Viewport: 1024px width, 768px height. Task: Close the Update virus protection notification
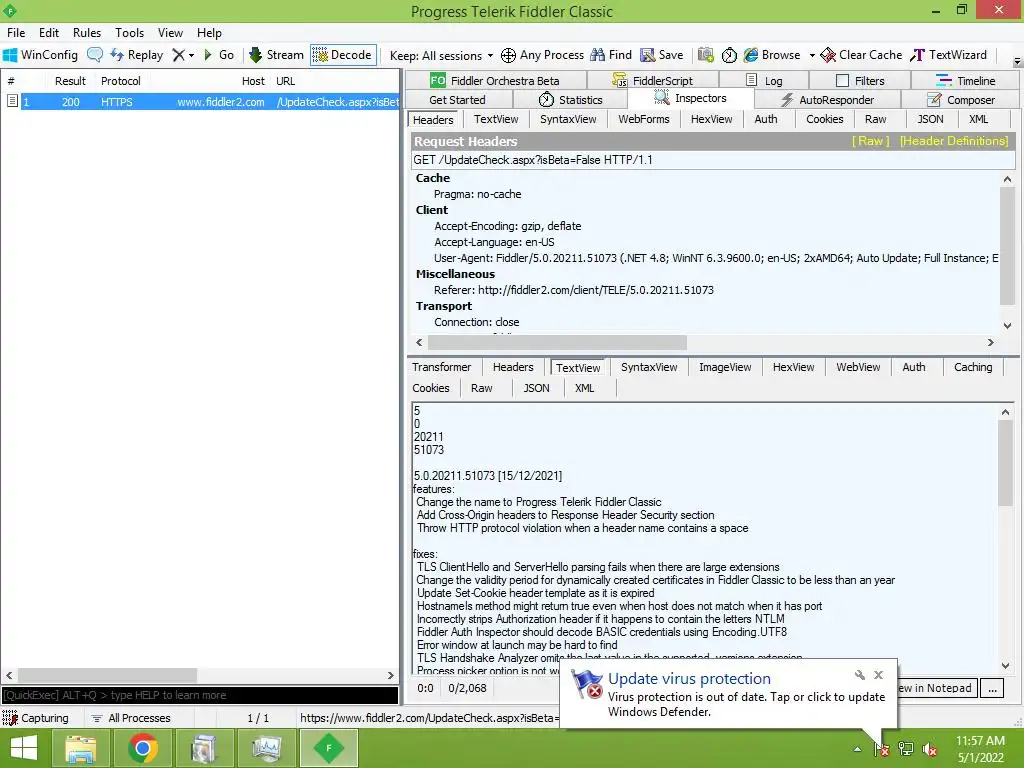point(878,675)
